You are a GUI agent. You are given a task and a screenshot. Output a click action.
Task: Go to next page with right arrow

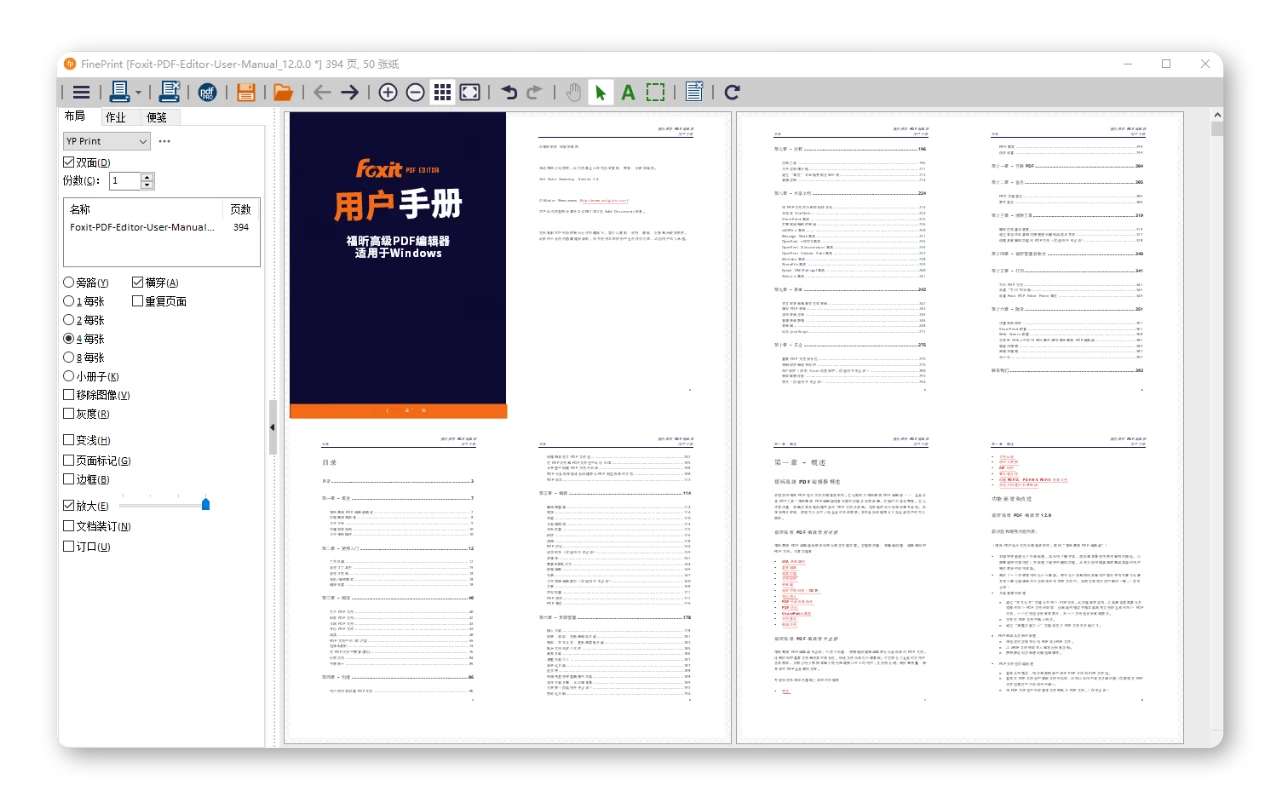pos(349,93)
